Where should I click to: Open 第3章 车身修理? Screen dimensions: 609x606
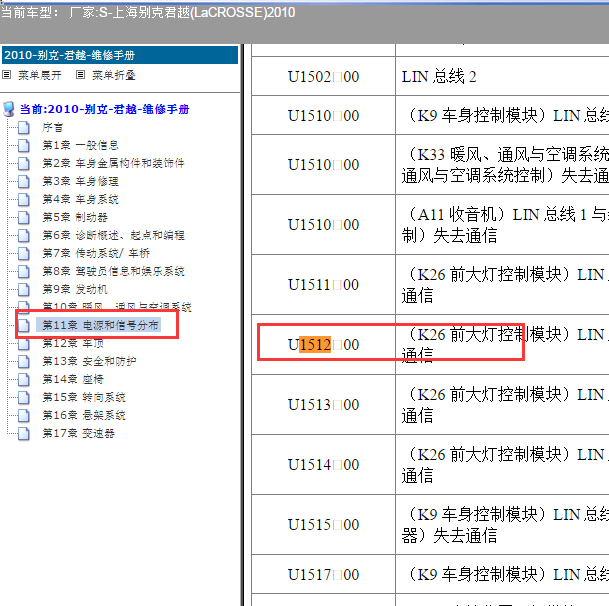[x=80, y=181]
